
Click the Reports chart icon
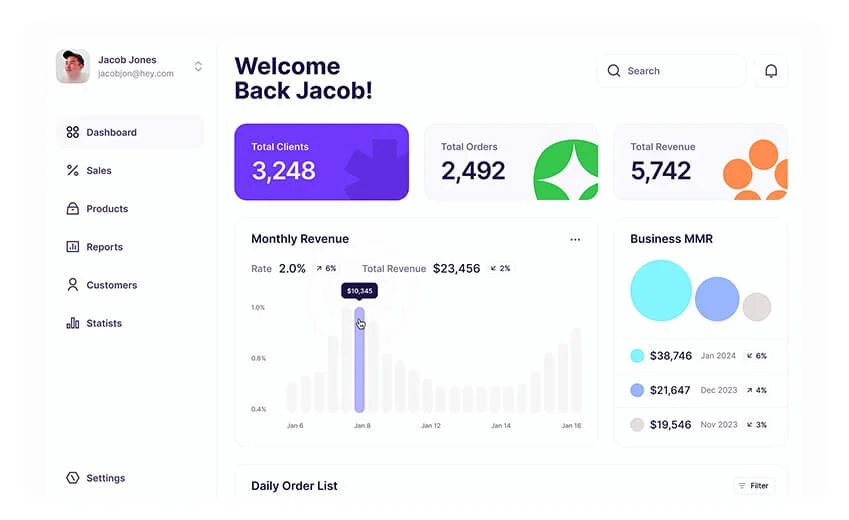72,247
